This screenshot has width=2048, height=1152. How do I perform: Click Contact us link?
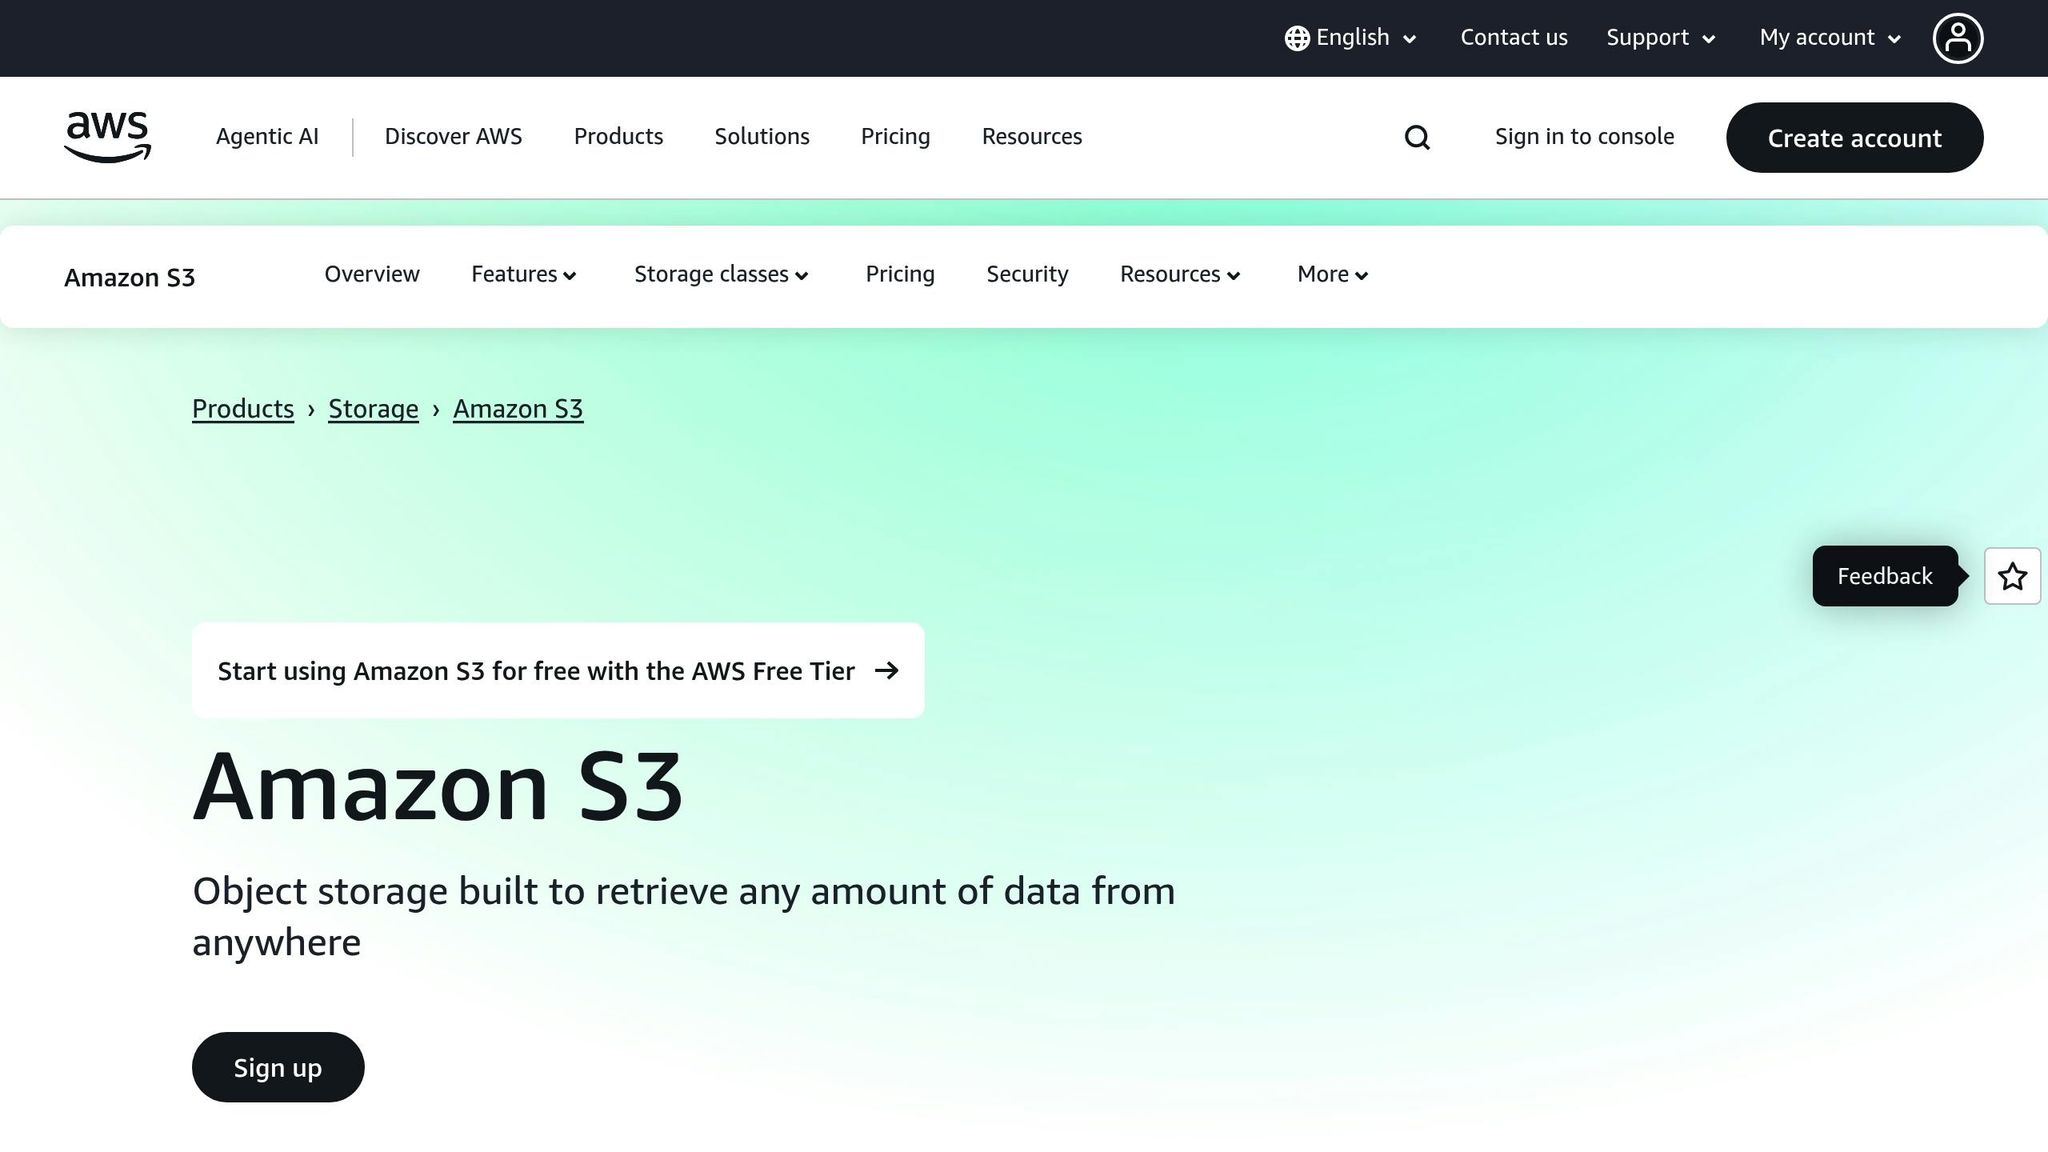[1514, 38]
